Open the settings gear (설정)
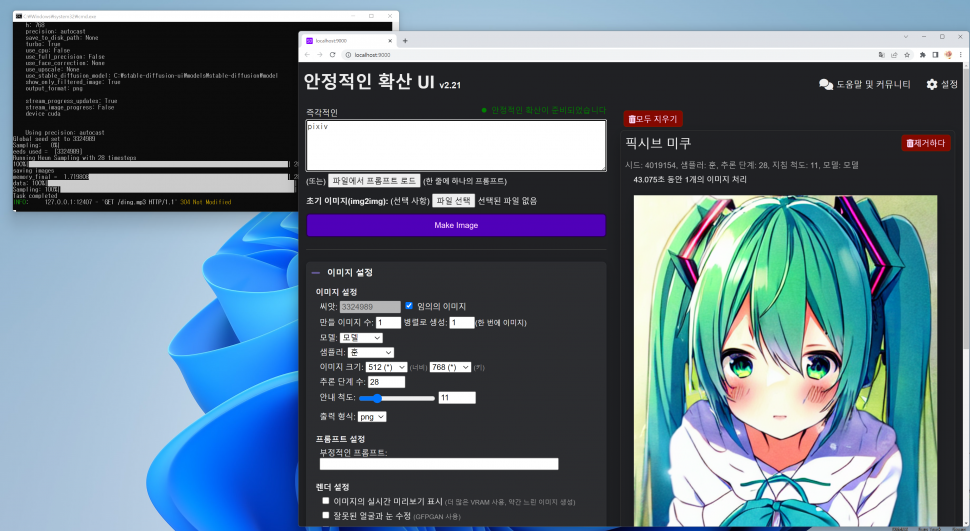Screen dimensions: 970x531 click(x=942, y=84)
